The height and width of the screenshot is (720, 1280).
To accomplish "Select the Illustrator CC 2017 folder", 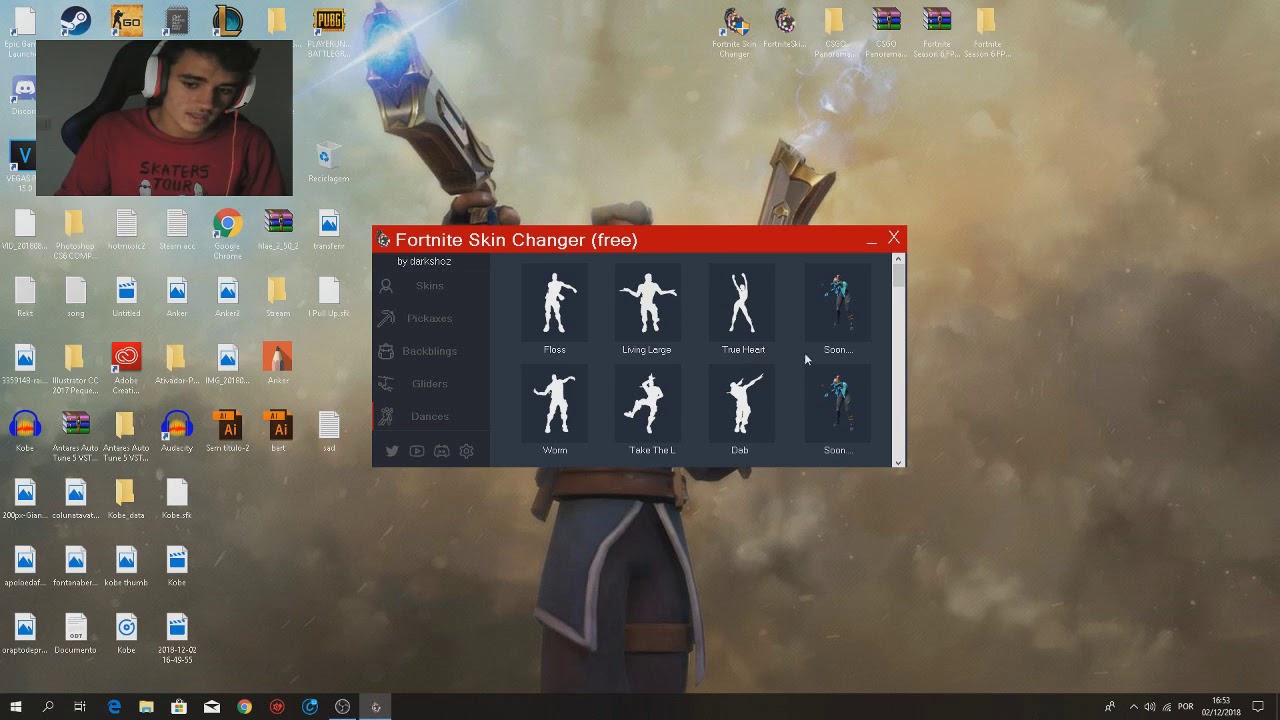I will click(x=75, y=368).
